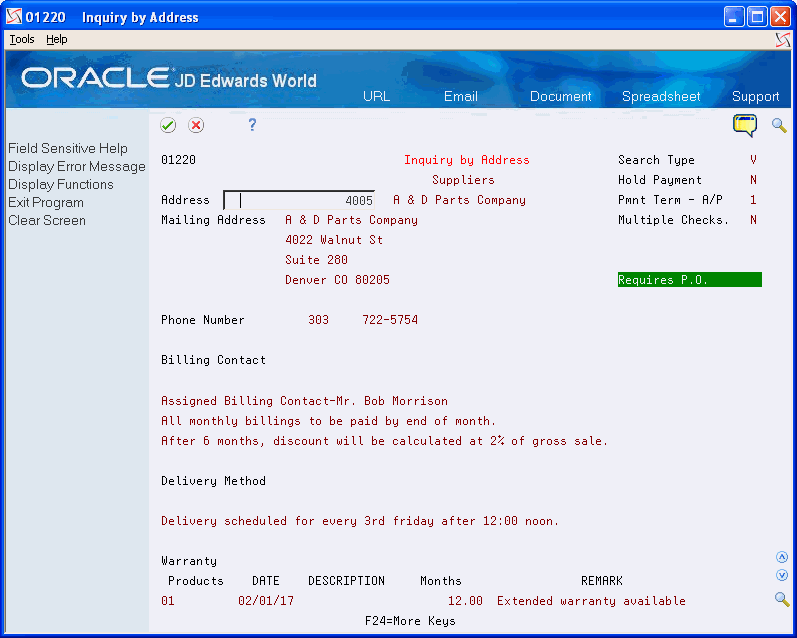Click the phone number 722-5754
Screen dimensions: 797x638
pyautogui.click(x=390, y=320)
